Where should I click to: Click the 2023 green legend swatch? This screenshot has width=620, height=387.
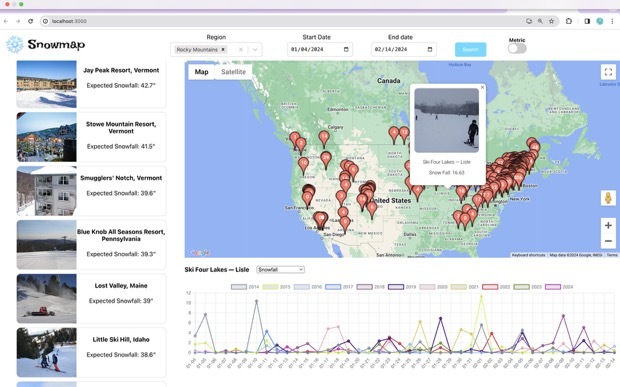point(522,287)
